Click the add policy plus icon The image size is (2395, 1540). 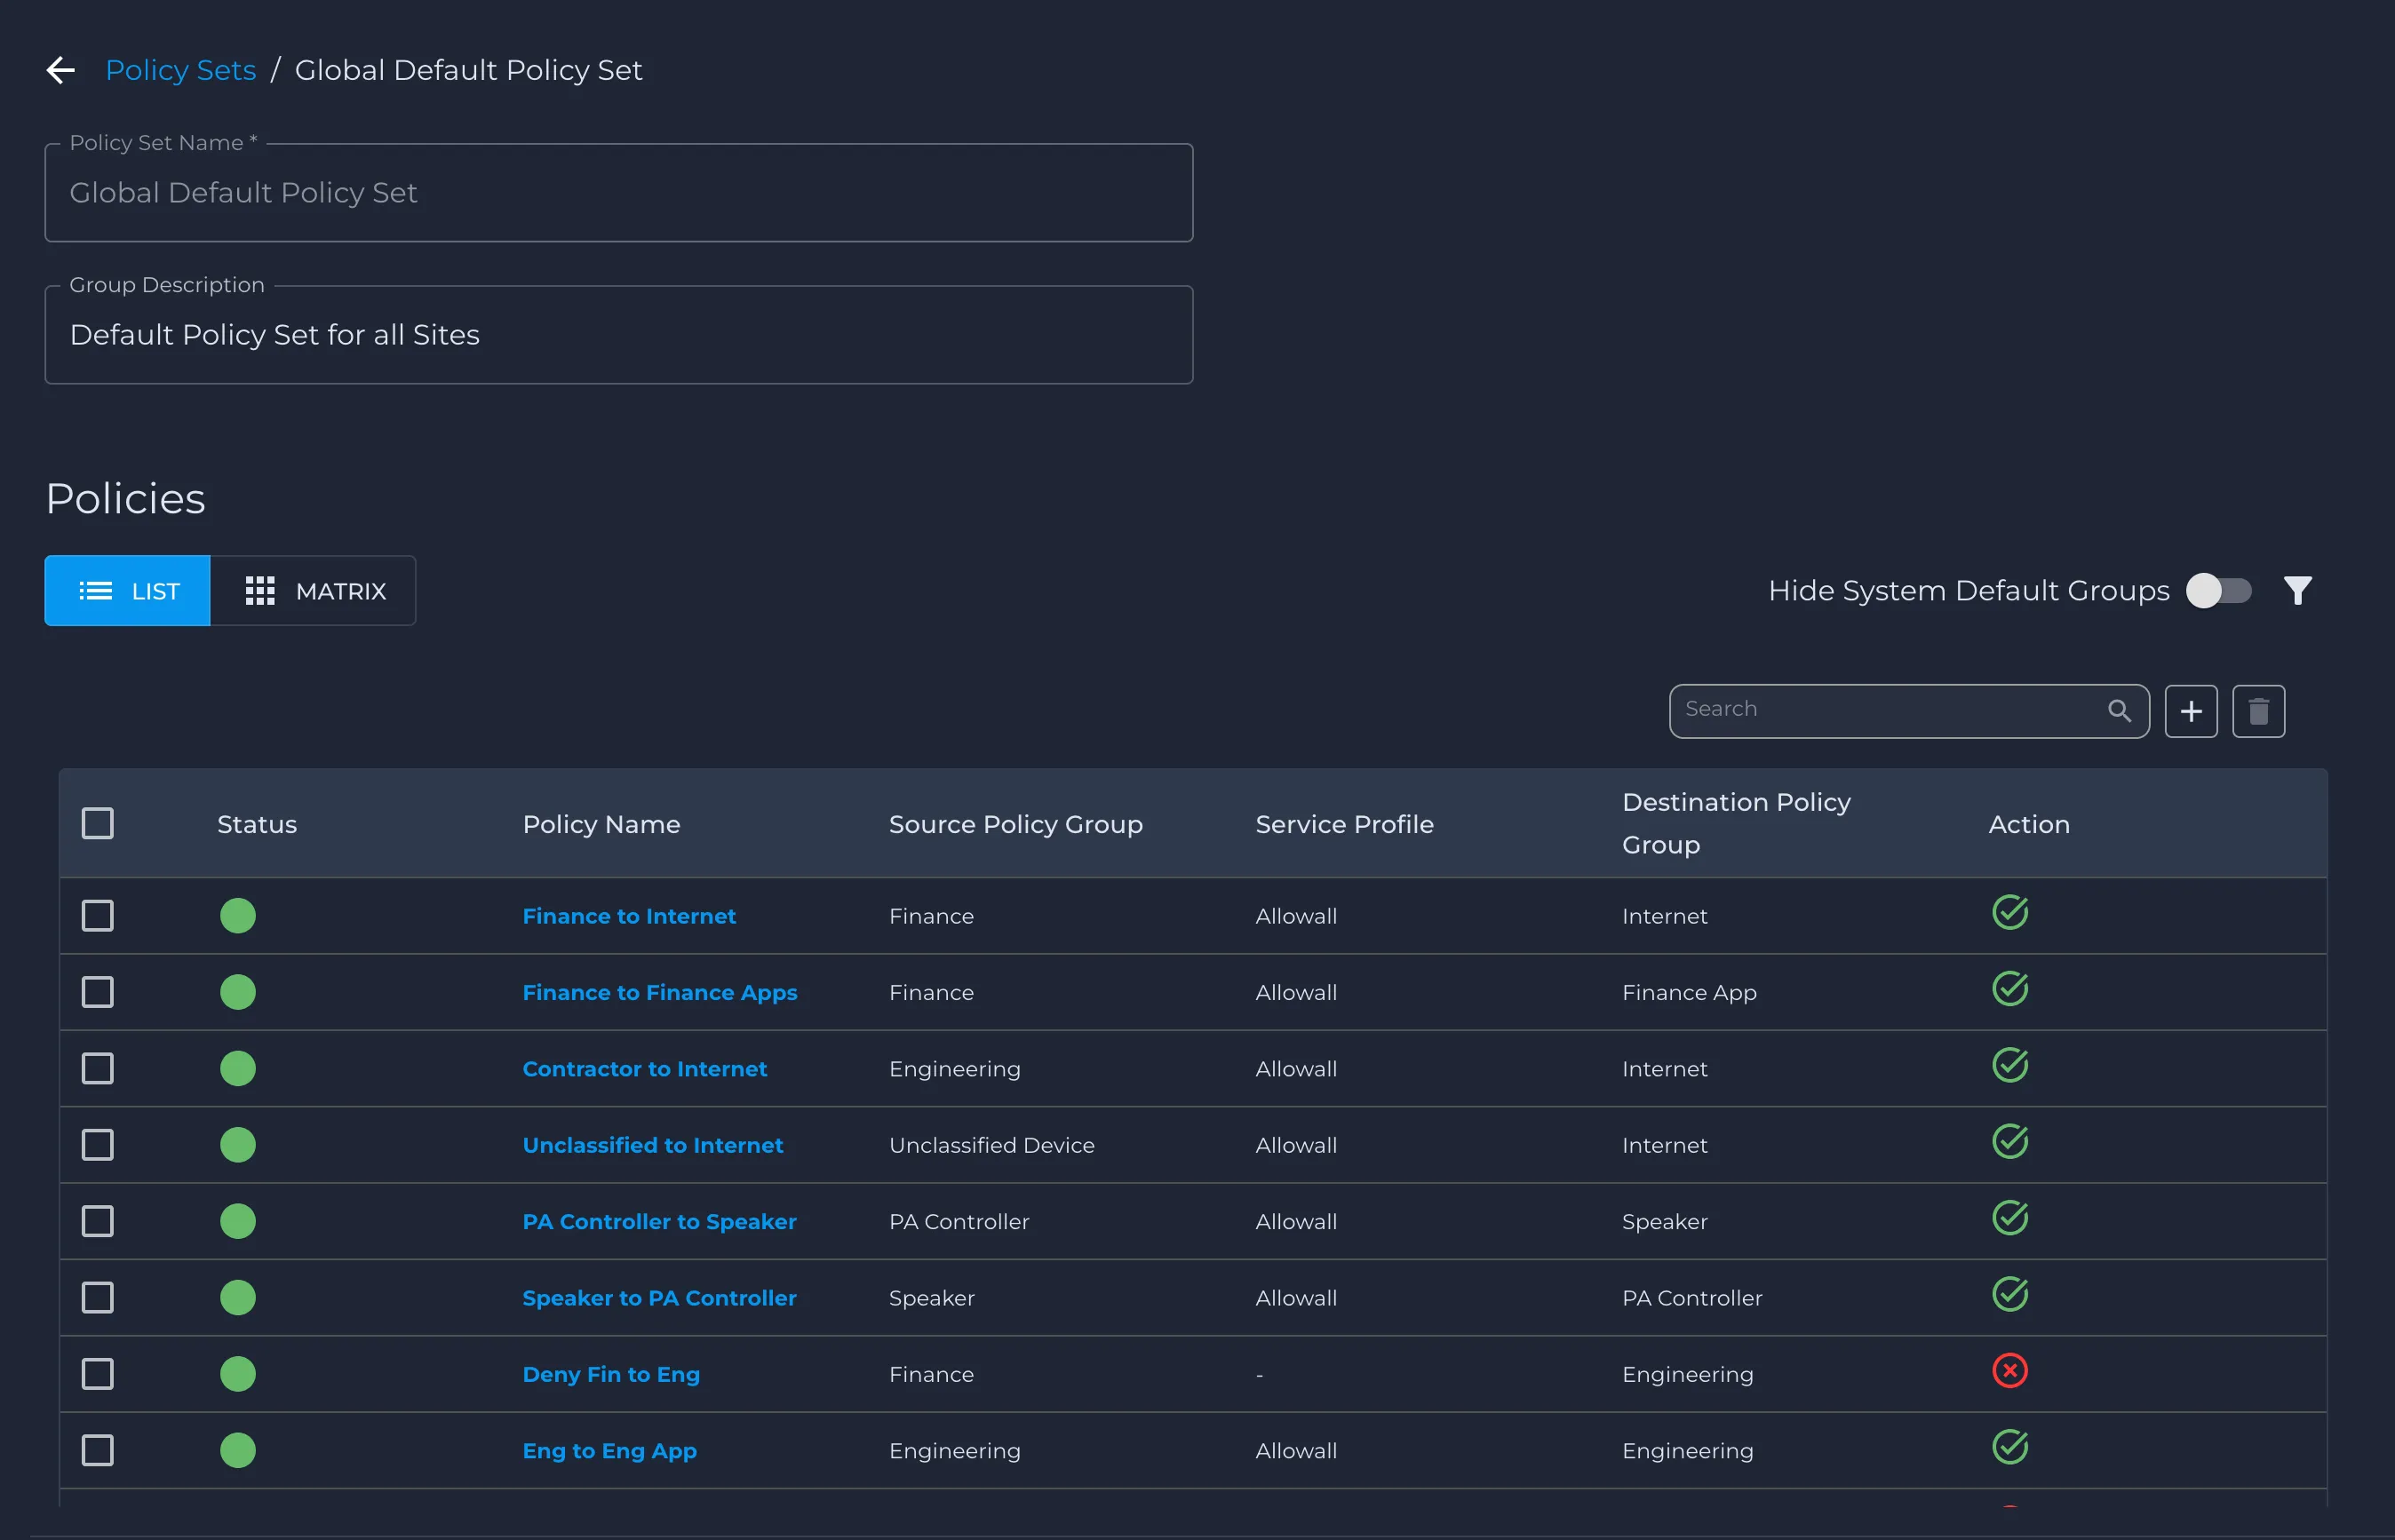(x=2191, y=711)
